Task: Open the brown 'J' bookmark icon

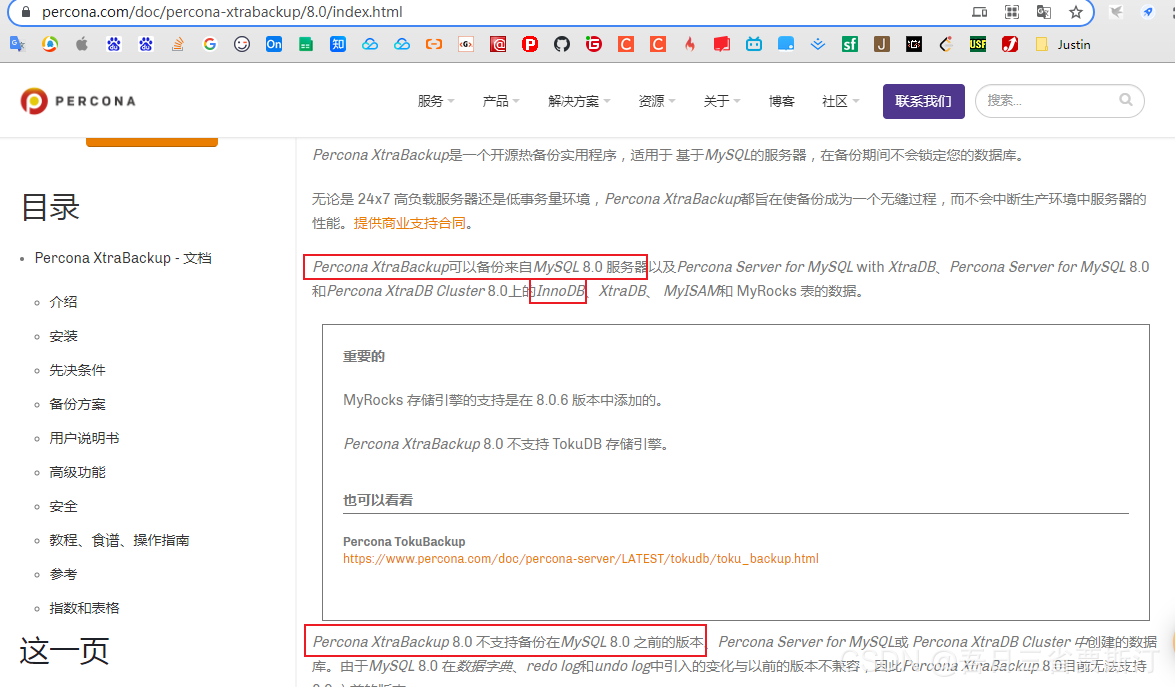Action: click(x=882, y=44)
